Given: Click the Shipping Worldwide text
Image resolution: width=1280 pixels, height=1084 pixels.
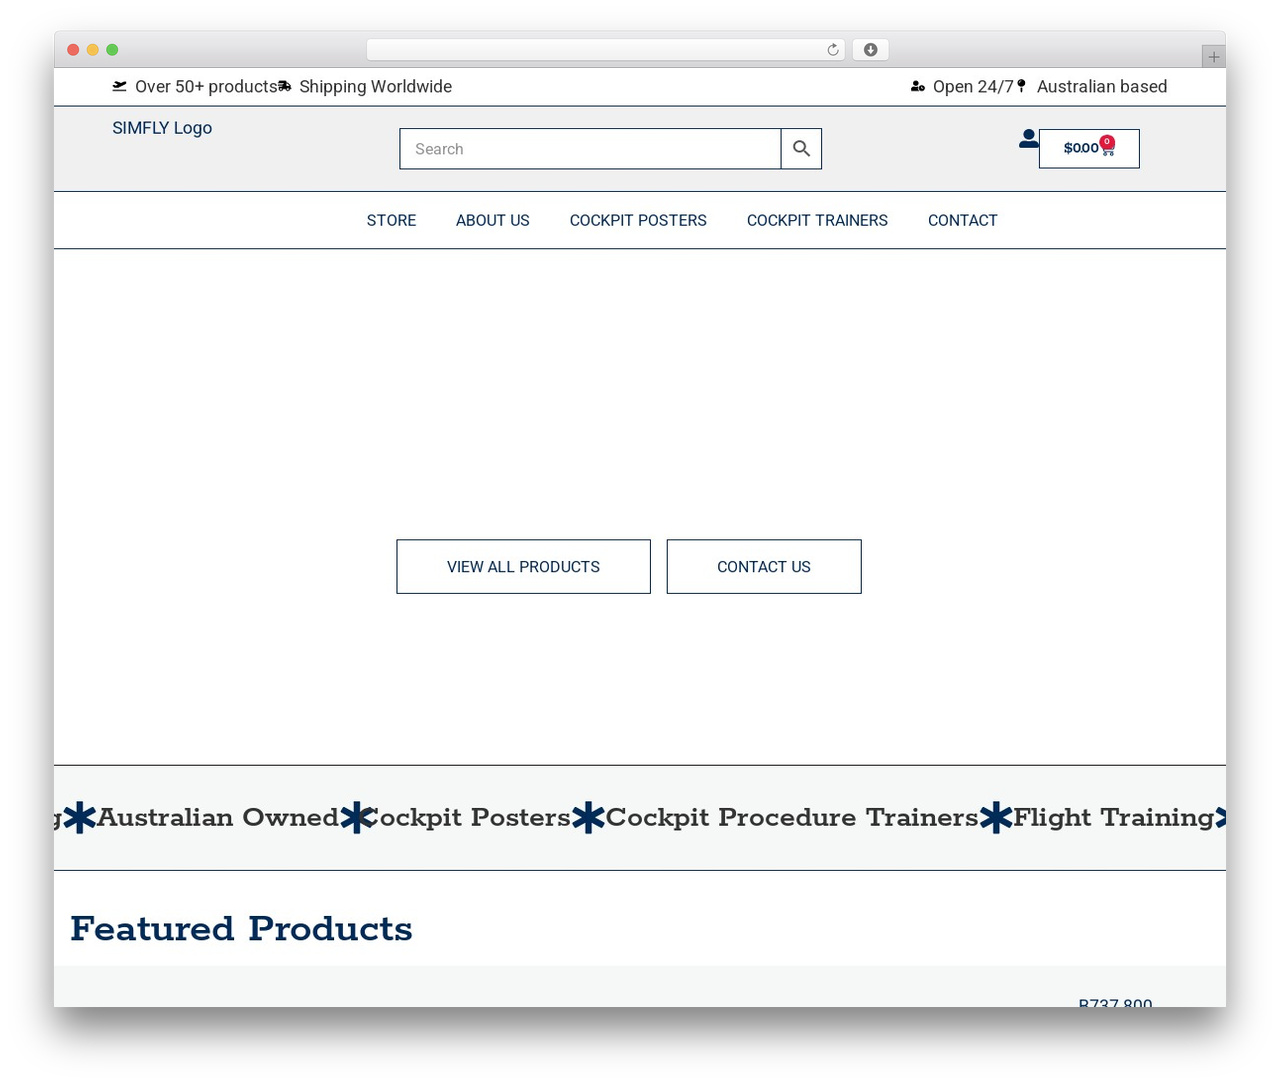Looking at the screenshot, I should (x=376, y=87).
